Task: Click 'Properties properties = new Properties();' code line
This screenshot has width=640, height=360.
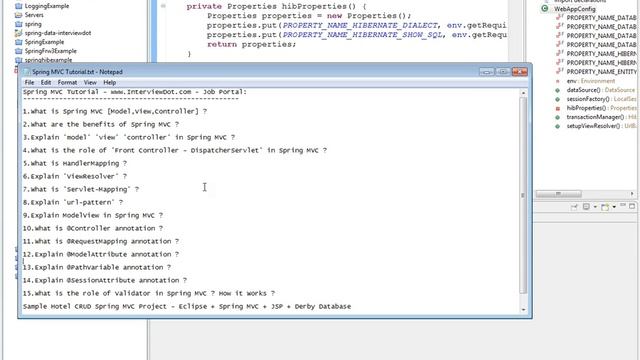Action: [x=309, y=16]
